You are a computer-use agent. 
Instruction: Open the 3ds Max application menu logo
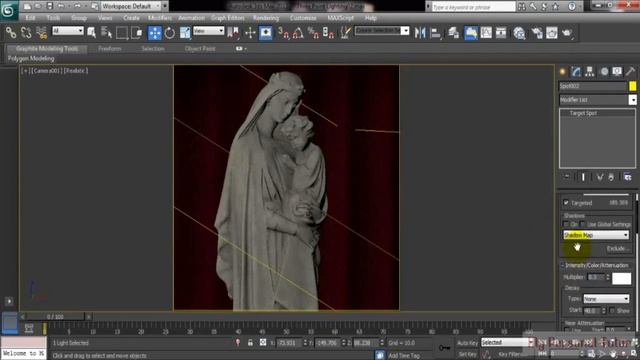coord(8,10)
